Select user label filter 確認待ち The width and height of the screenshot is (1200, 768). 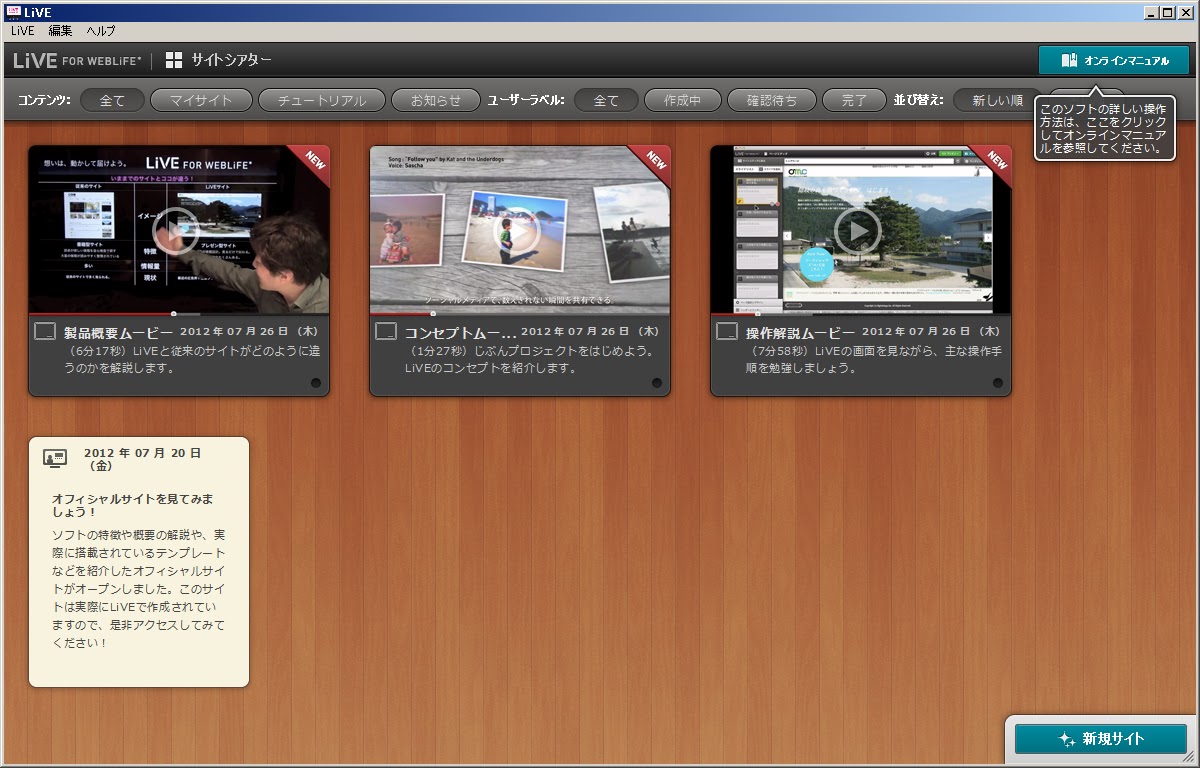coord(772,100)
